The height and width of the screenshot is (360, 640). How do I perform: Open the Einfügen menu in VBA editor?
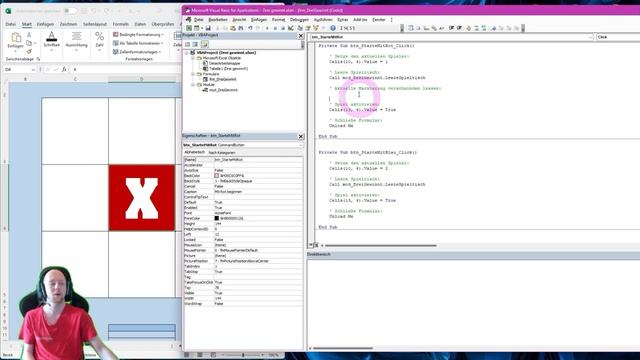[x=259, y=20]
